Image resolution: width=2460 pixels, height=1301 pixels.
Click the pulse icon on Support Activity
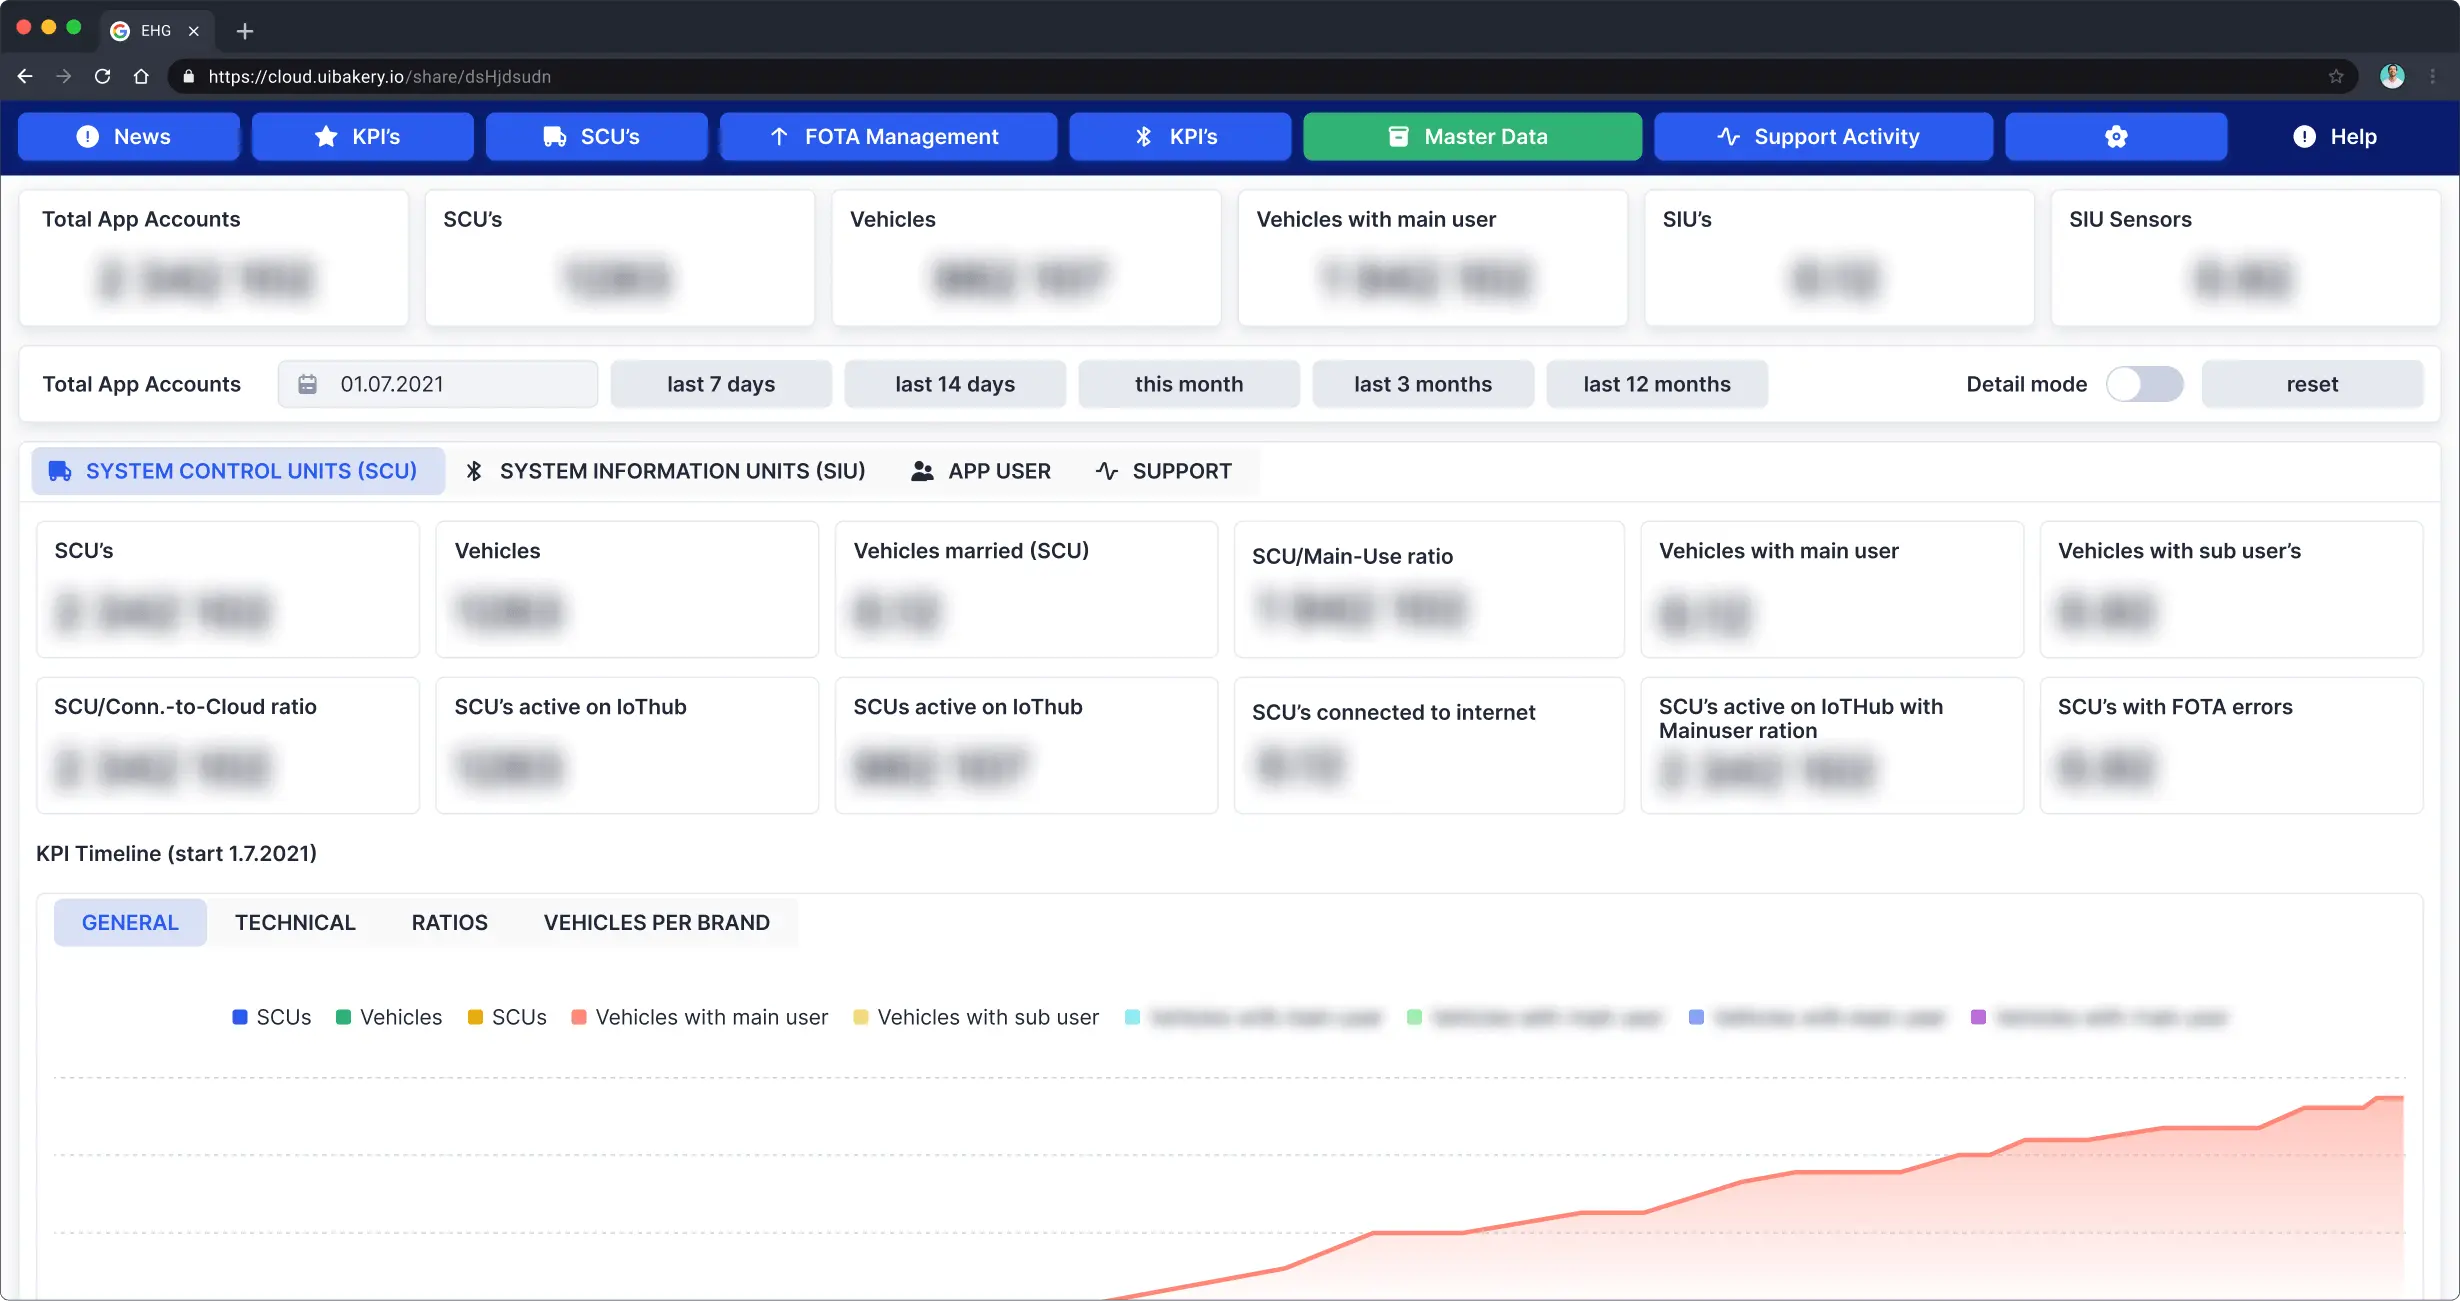[x=1729, y=137]
